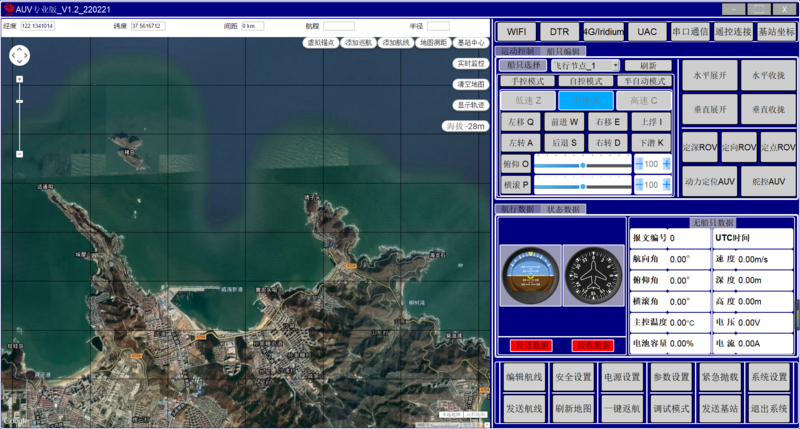
Task: Click the map pan navigation control
Action: click(20, 56)
